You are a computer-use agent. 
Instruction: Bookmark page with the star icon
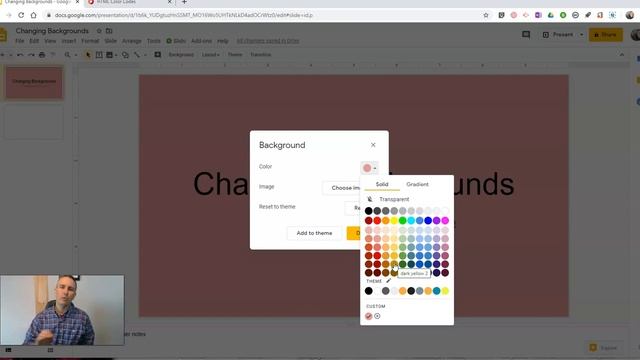(486, 15)
